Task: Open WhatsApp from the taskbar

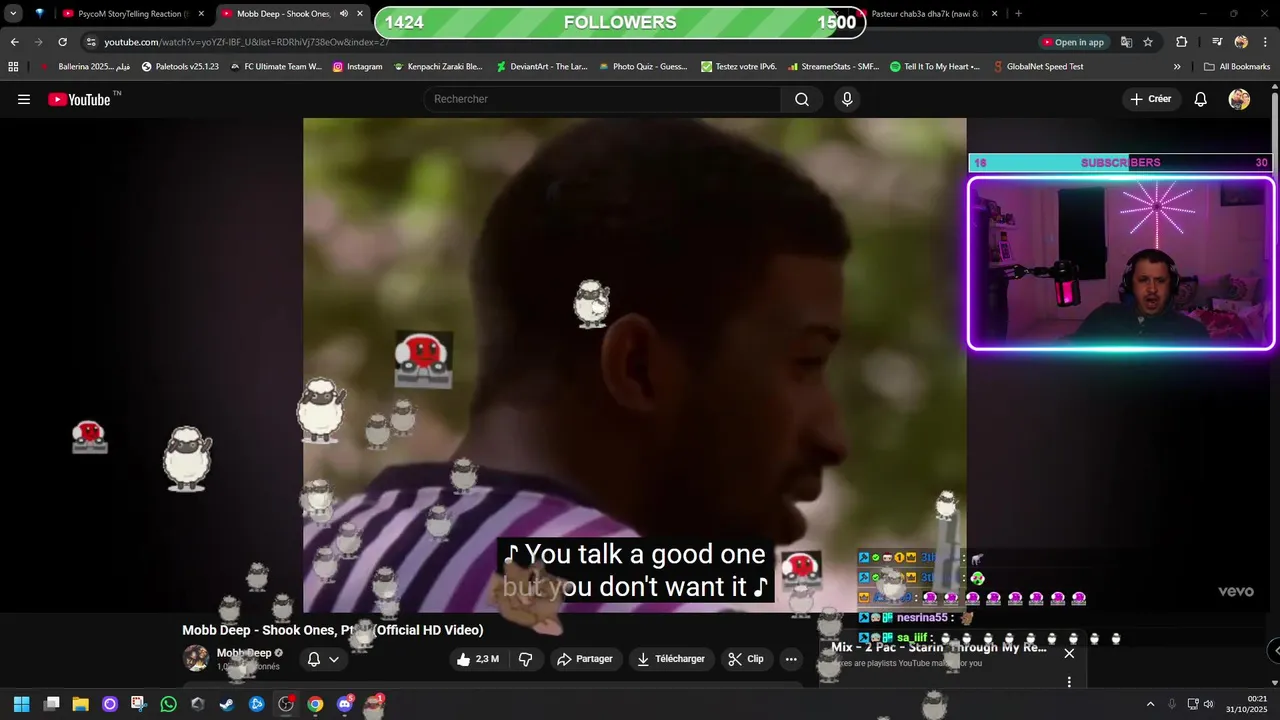Action: 168,704
